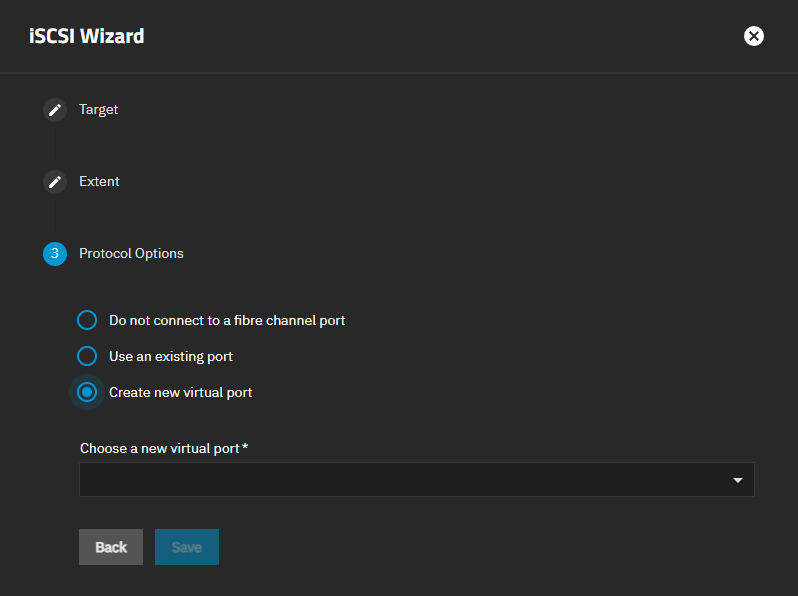
Task: Click the pencil icon beside Target
Action: 55,110
